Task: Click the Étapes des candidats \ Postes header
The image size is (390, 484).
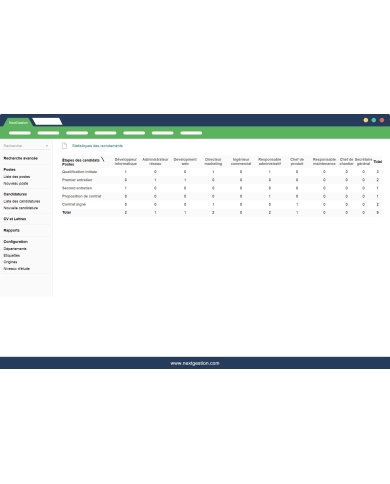Action: click(83, 162)
